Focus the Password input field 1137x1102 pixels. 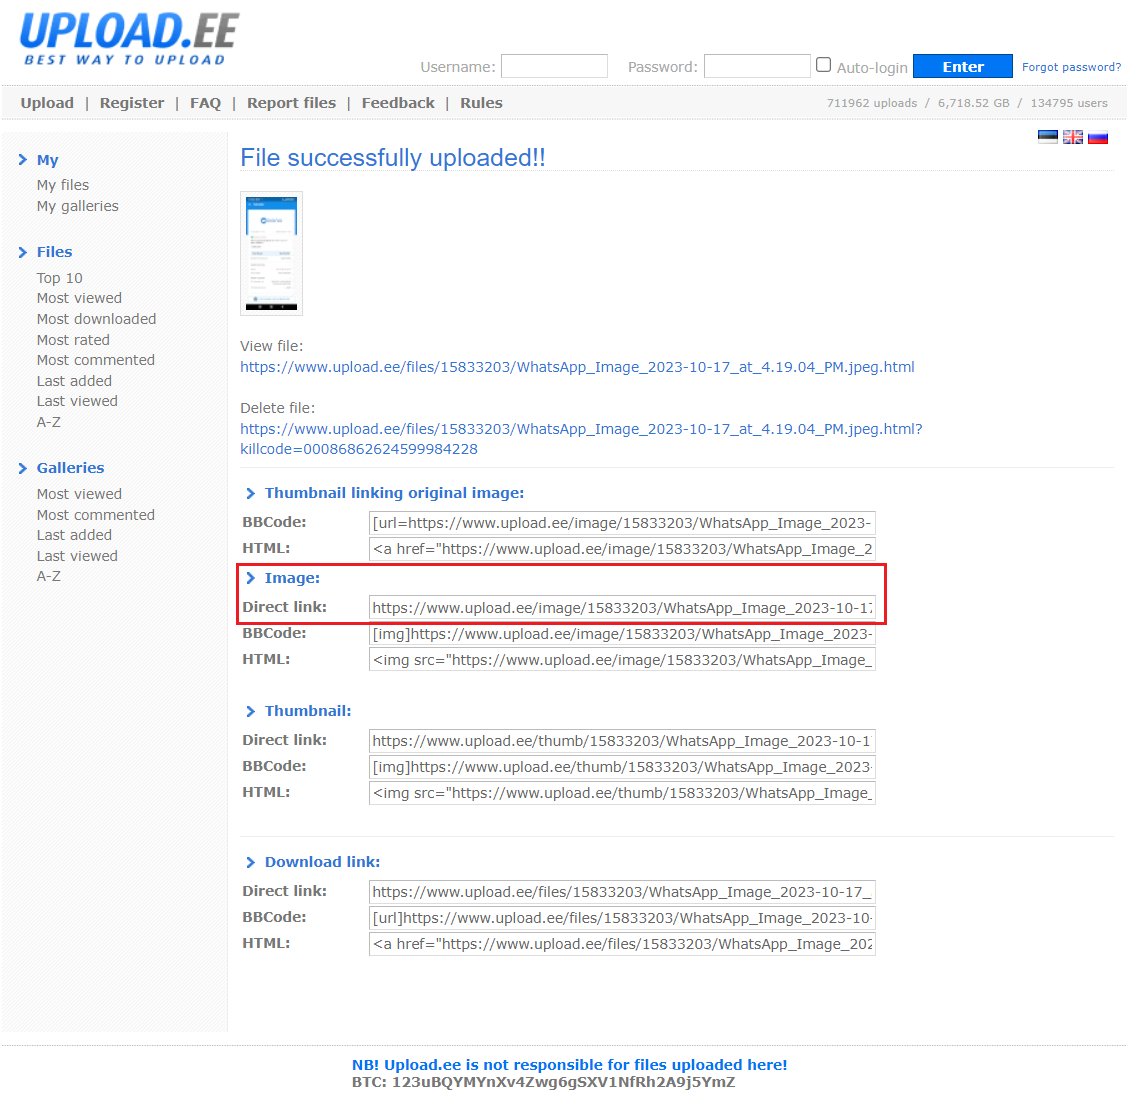tap(757, 66)
